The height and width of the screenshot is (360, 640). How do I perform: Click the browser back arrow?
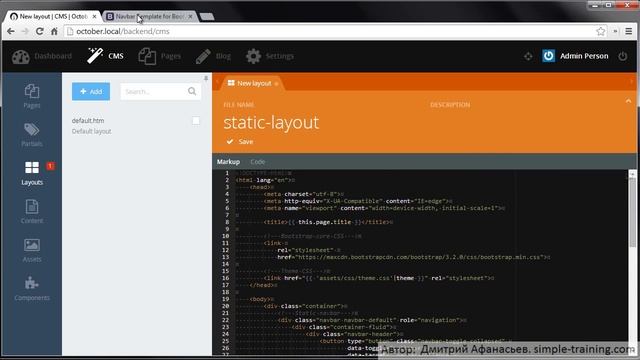pos(11,31)
